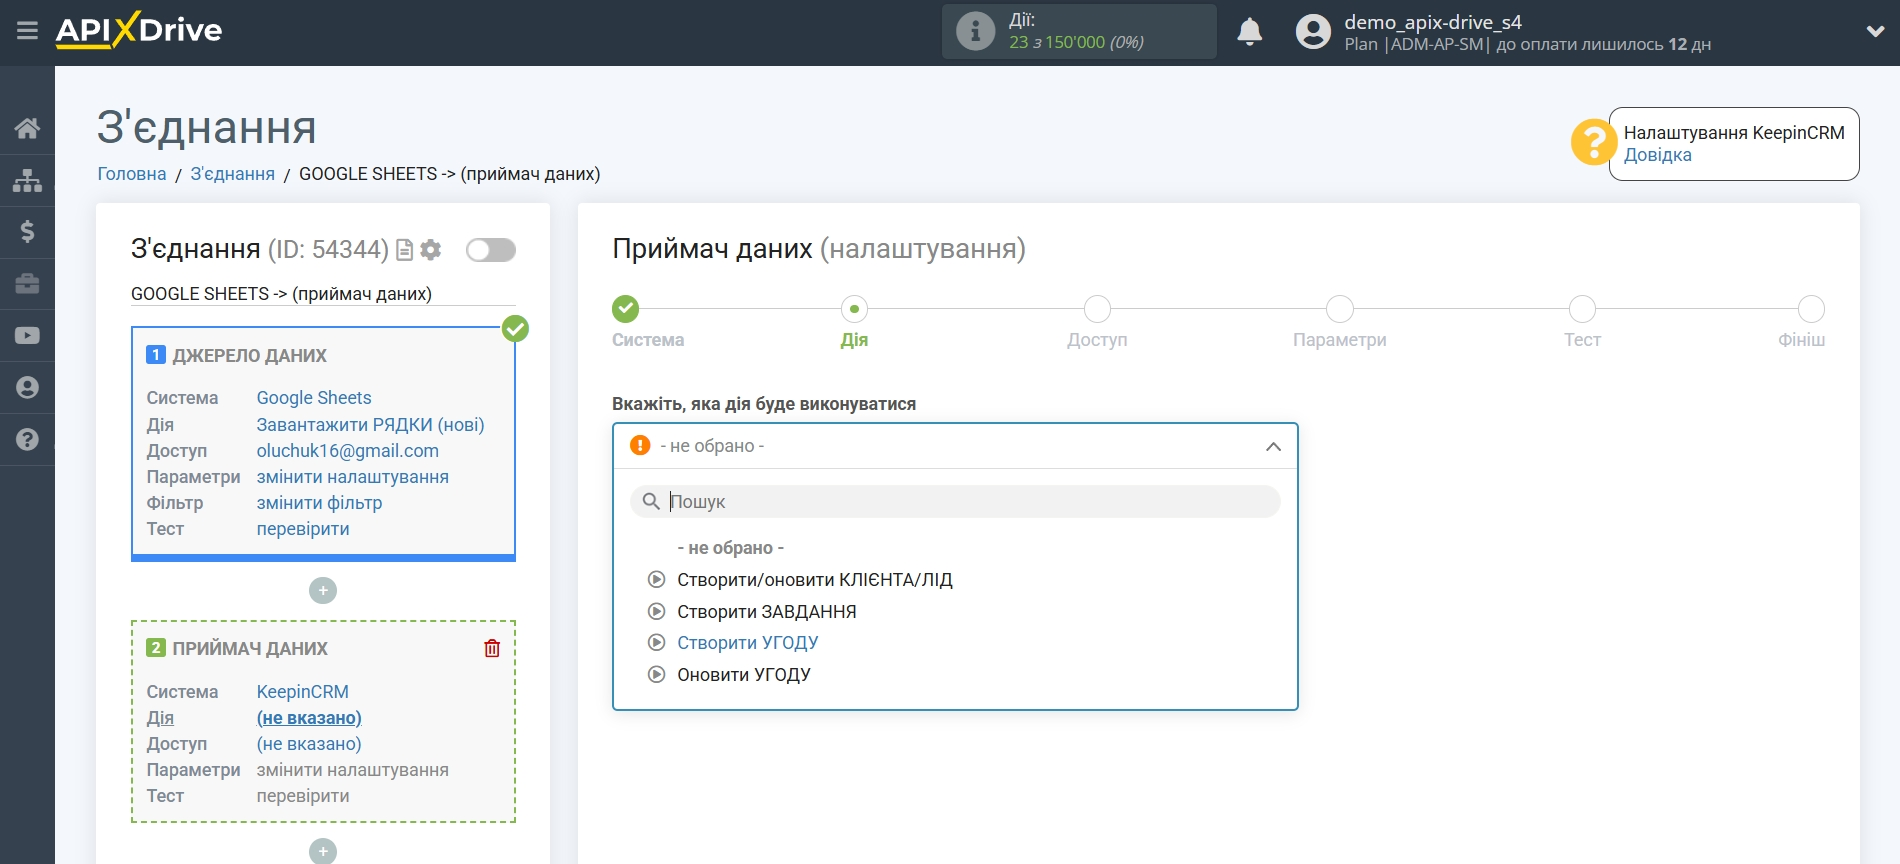Select Оновити УГОДУ option
The width and height of the screenshot is (1900, 864).
744,675
